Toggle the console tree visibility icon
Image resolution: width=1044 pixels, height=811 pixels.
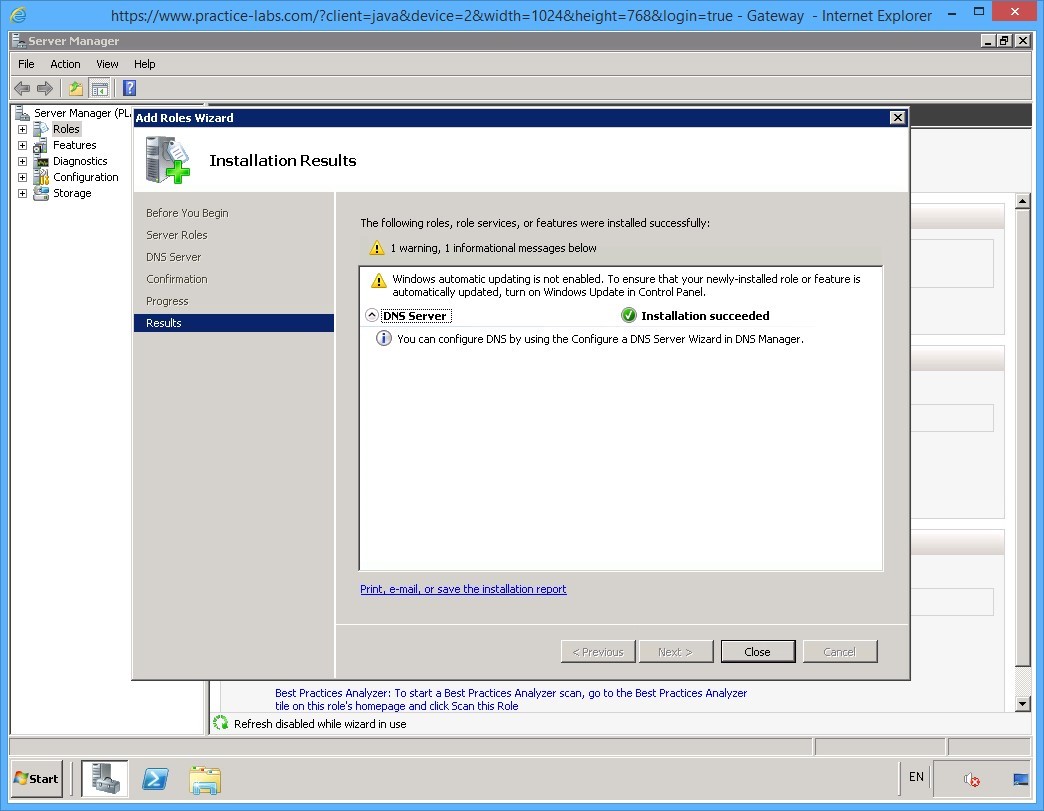100,88
